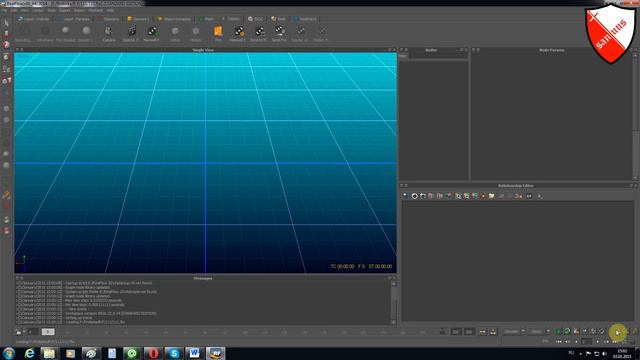The height and width of the screenshot is (360, 640).
Task: Click the pink sphere icon in left toolbar
Action: coord(6,44)
